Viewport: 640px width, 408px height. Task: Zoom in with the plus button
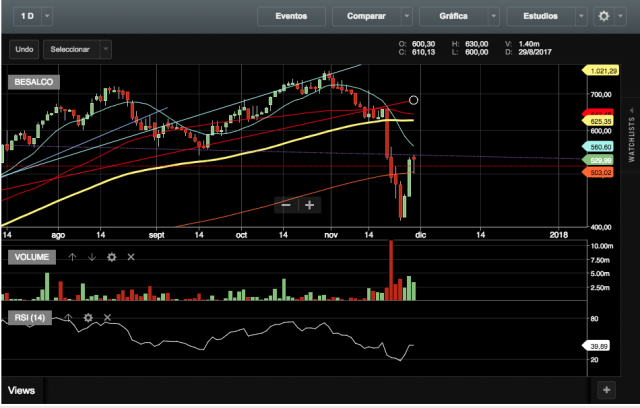coord(309,205)
